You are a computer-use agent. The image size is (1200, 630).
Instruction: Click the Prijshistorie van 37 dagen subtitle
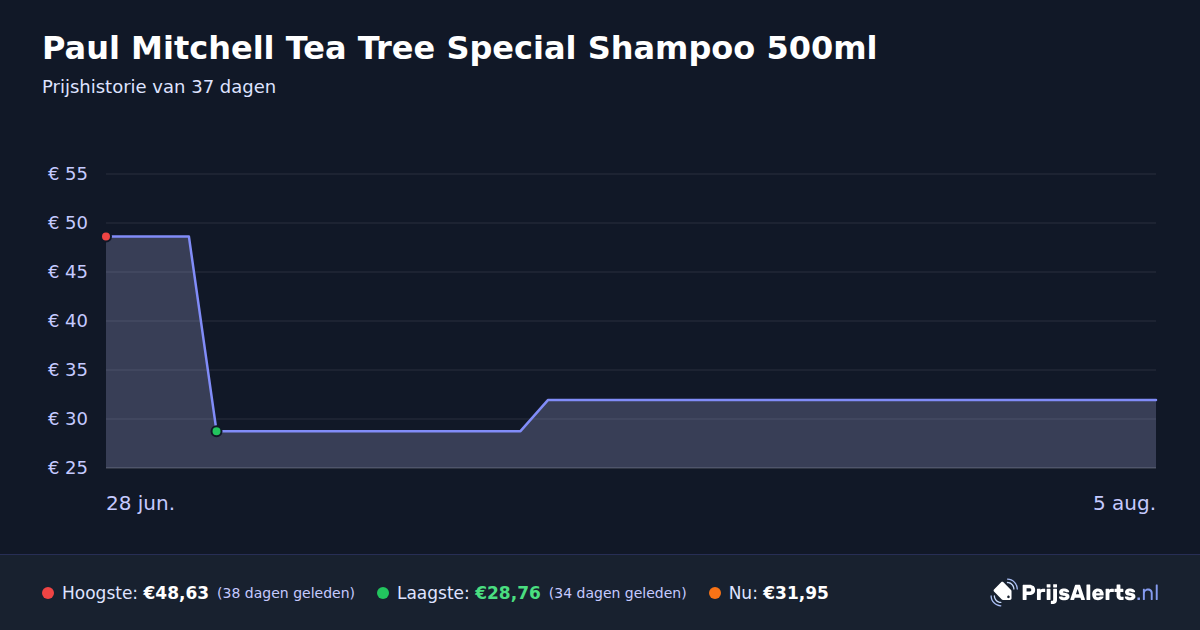click(x=159, y=87)
